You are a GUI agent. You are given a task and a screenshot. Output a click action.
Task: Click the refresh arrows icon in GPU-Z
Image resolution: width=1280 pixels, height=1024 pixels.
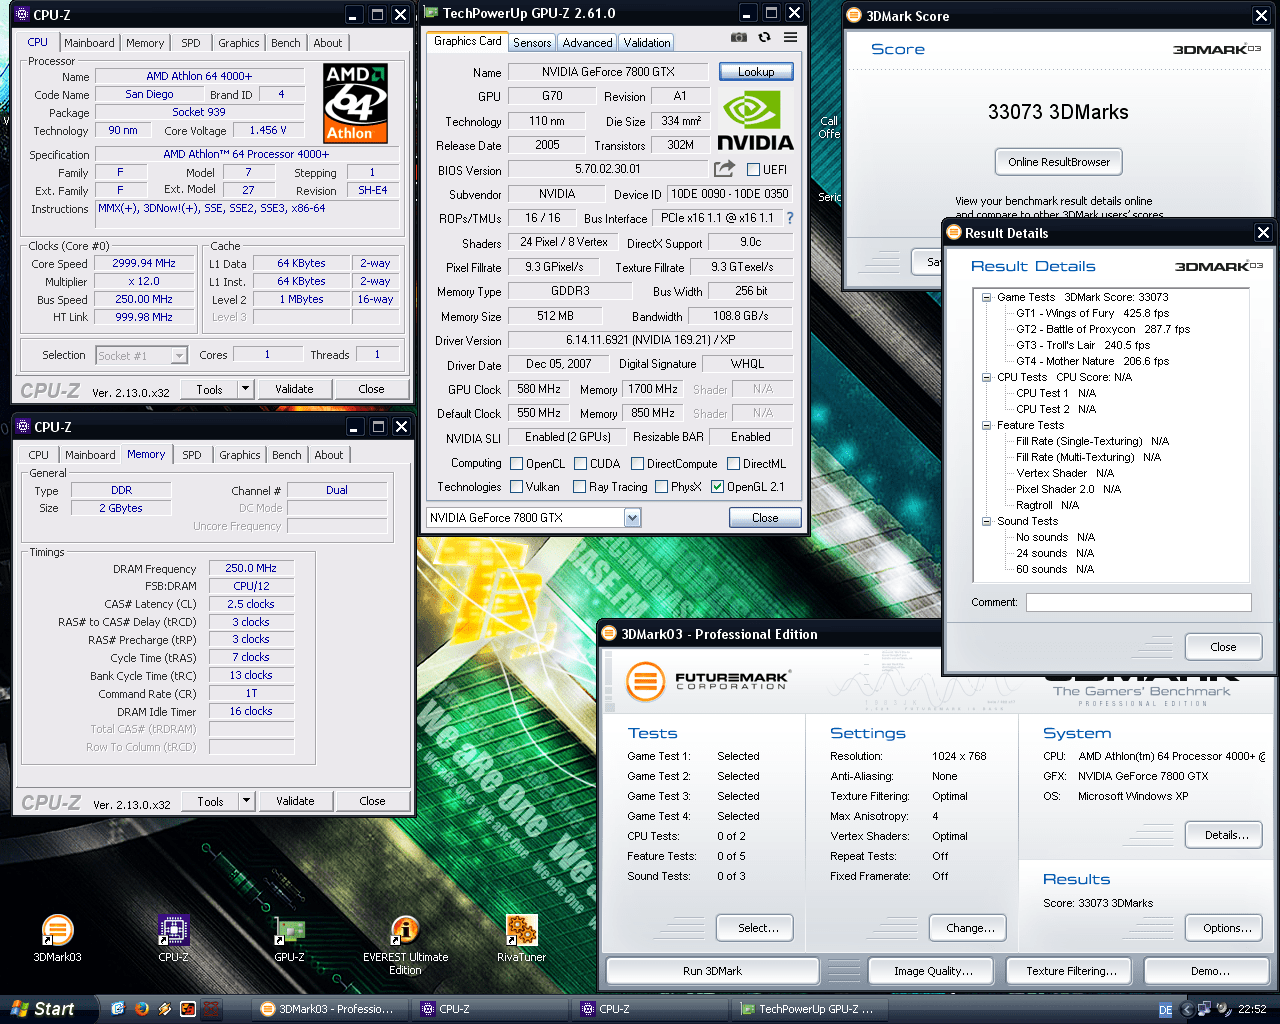click(765, 37)
